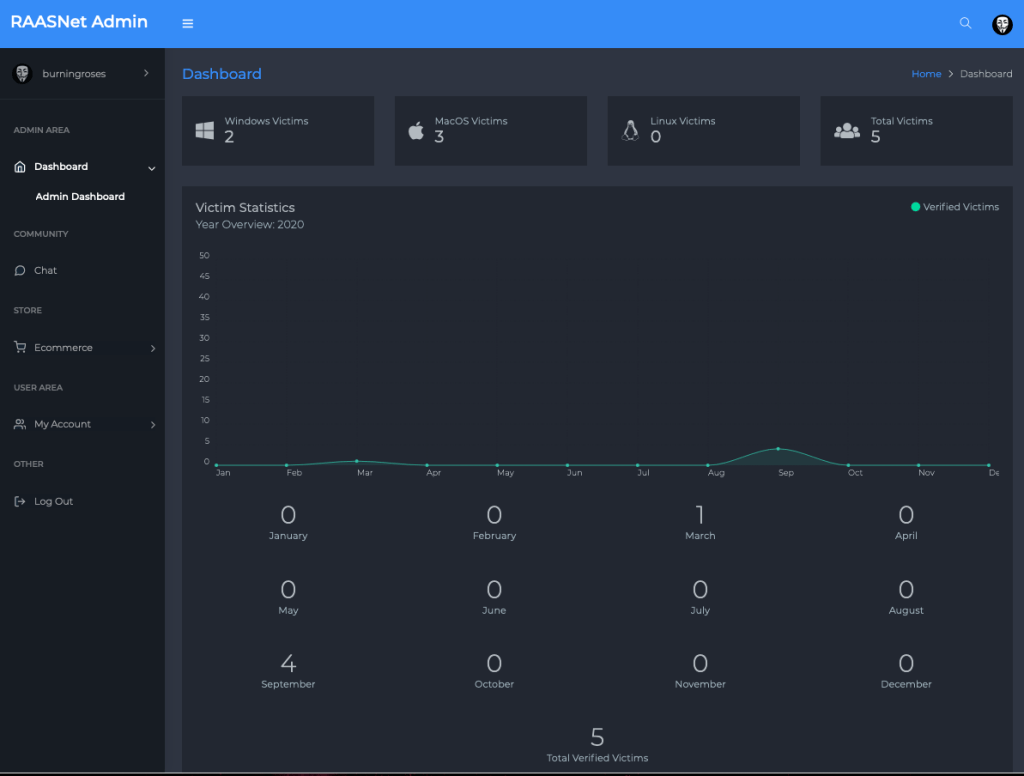Click the Ecommerce shopping cart icon
The image size is (1024, 776).
tap(19, 347)
